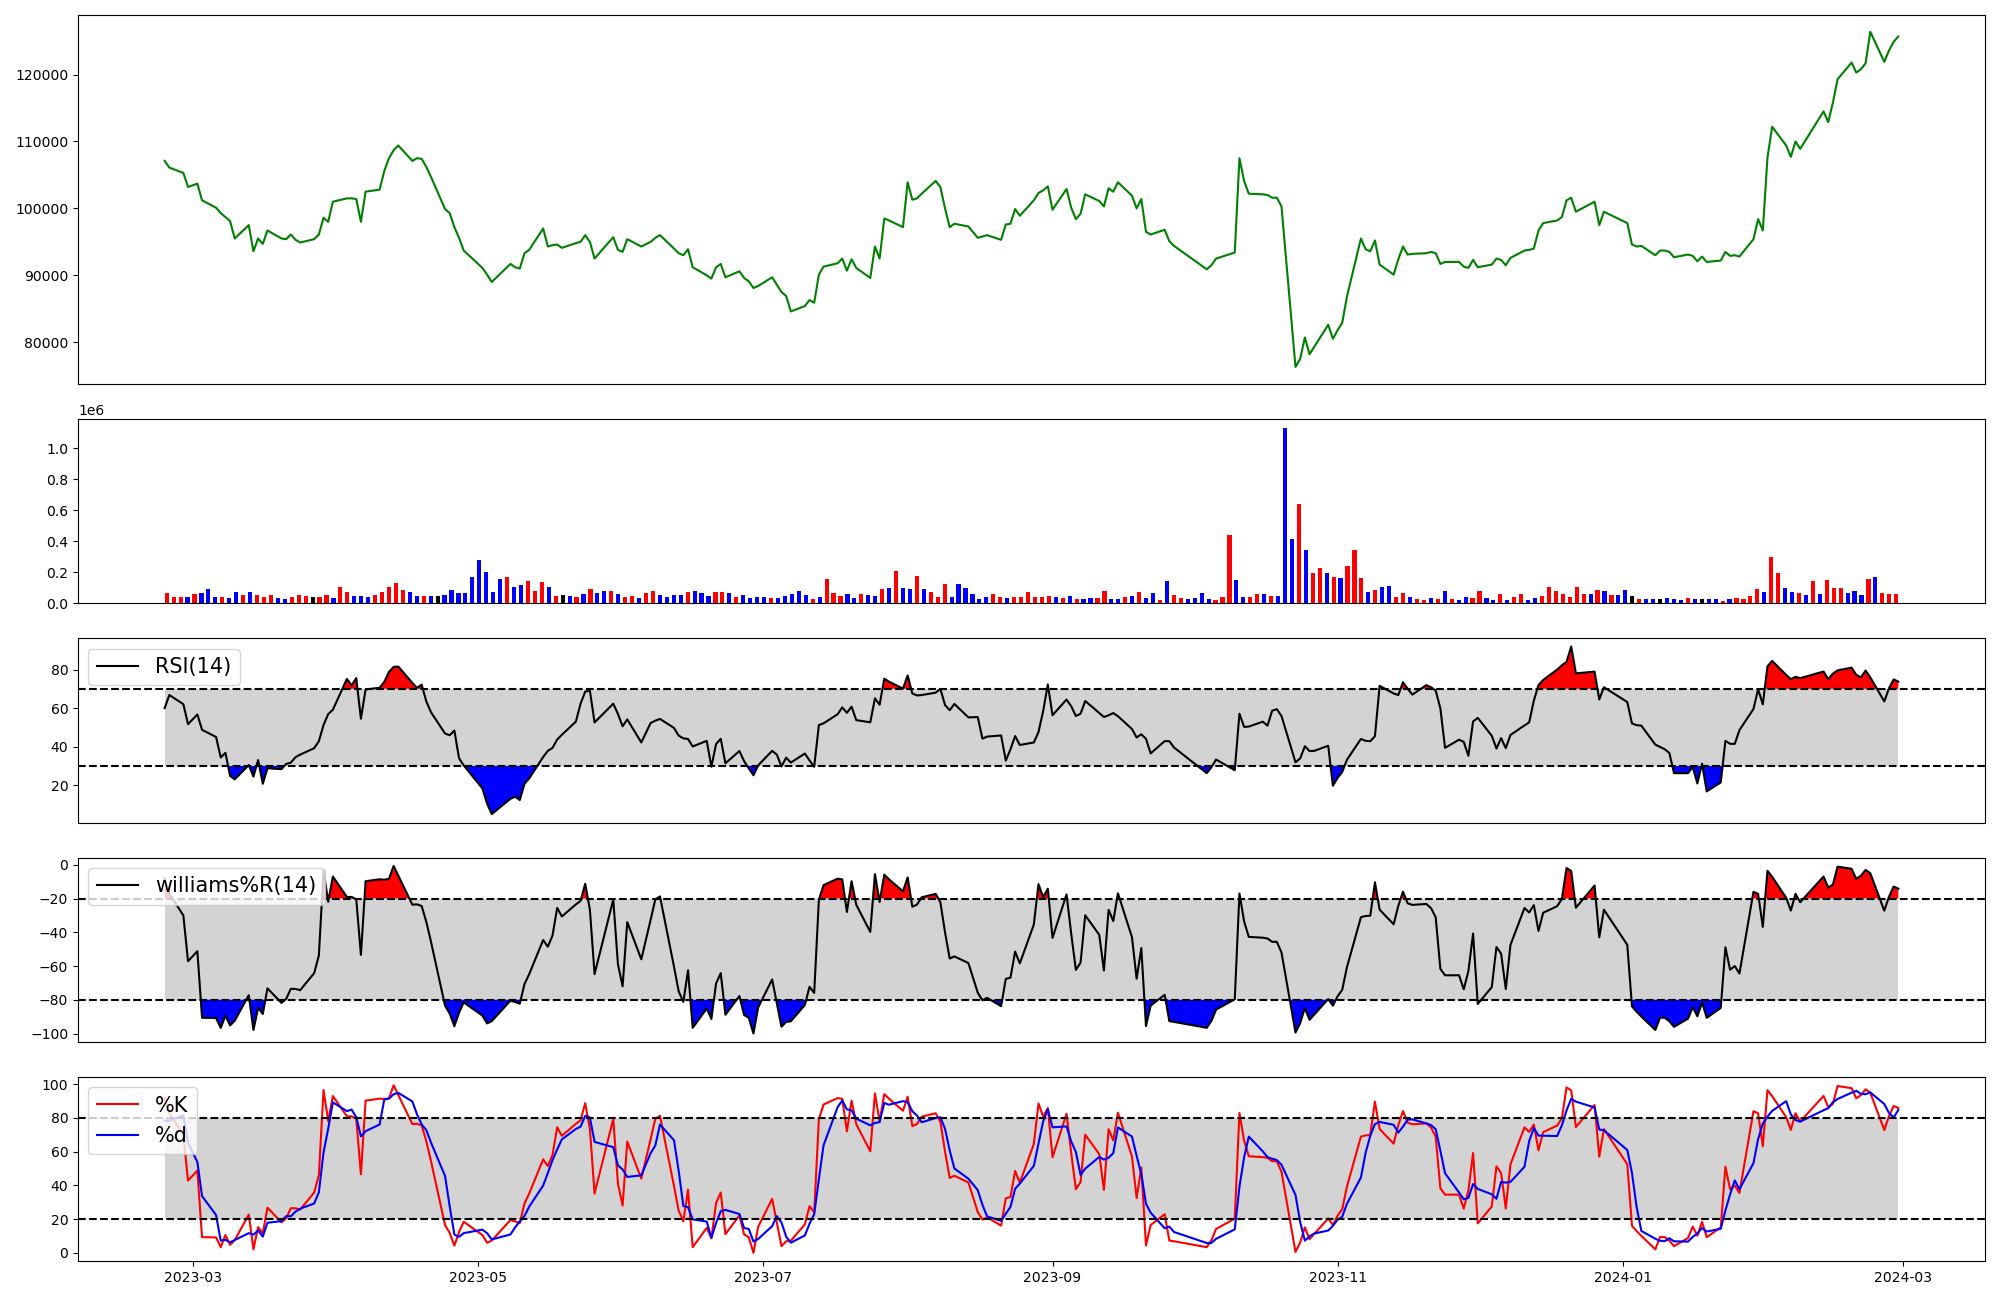Image resolution: width=2000 pixels, height=1300 pixels.
Task: Select the %K legend entry
Action: click(171, 1104)
